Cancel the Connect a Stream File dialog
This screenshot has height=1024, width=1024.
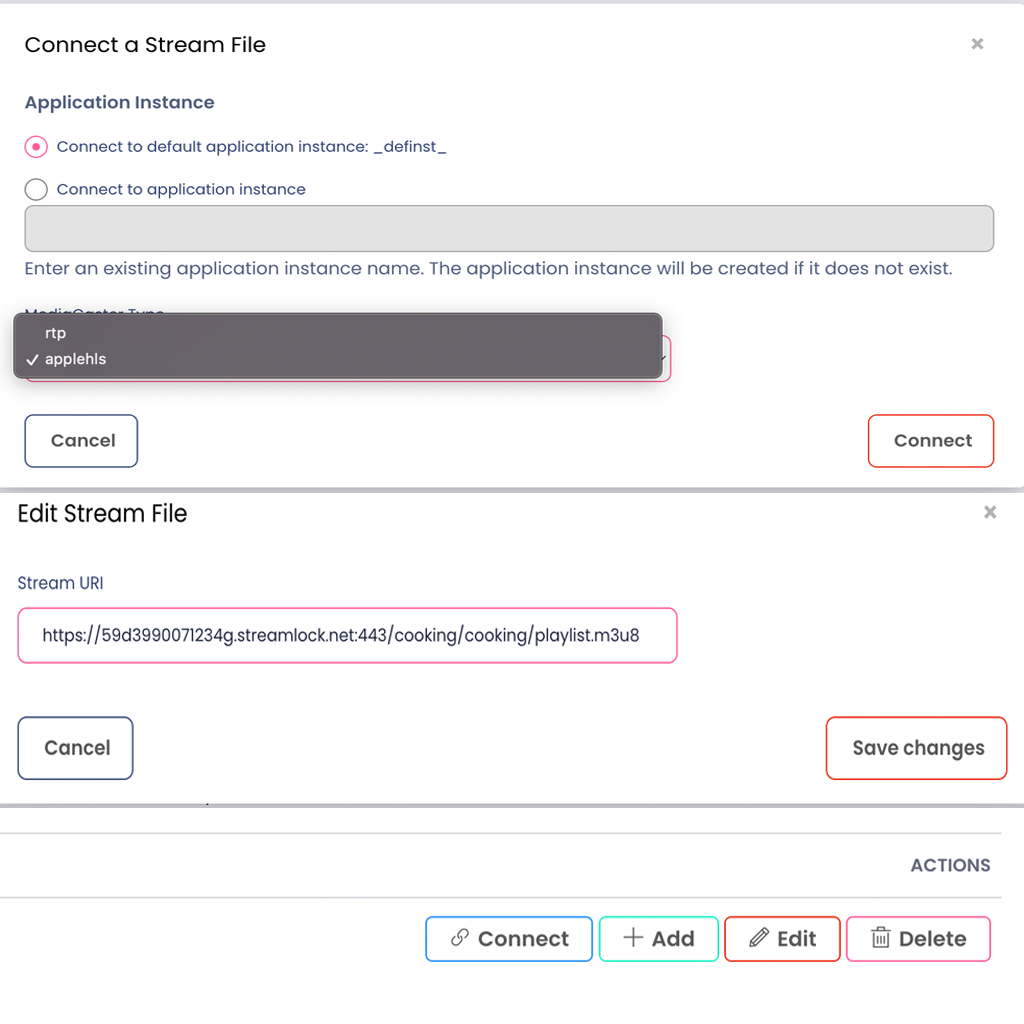(x=81, y=441)
